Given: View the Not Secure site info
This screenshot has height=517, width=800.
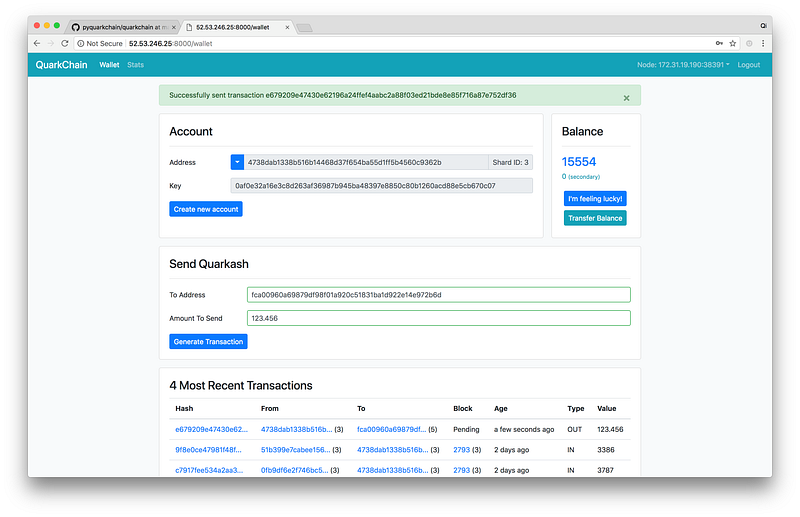Looking at the screenshot, I should (100, 43).
